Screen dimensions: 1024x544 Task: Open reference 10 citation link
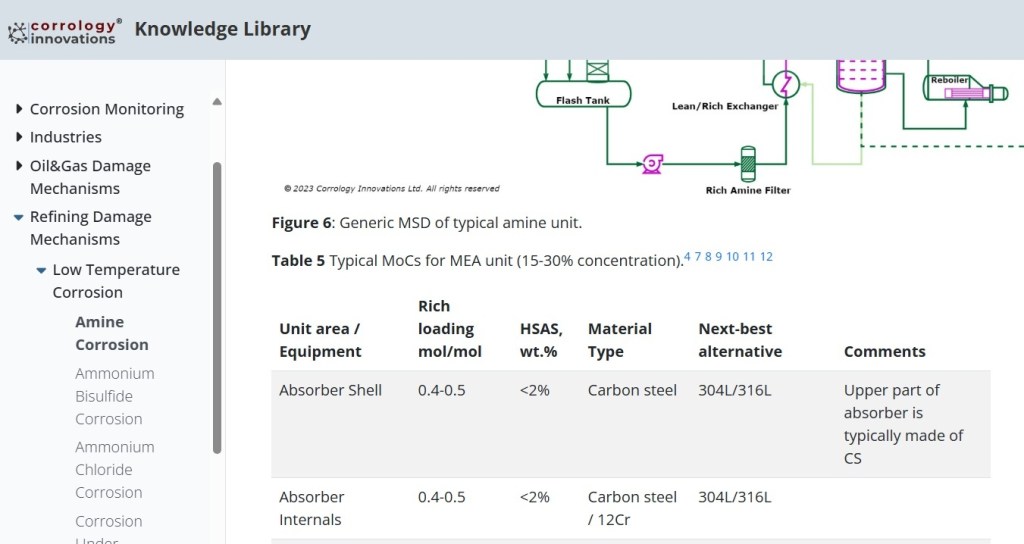pyautogui.click(x=732, y=256)
